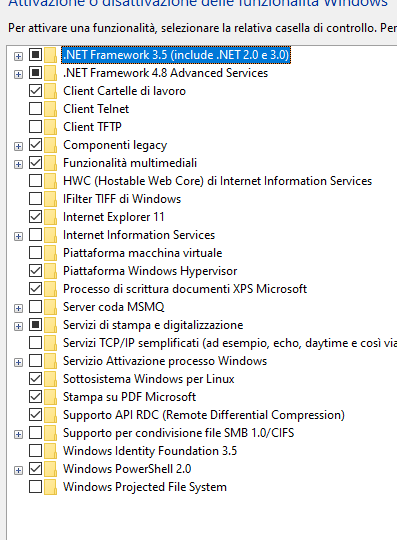
Task: Toggle Servizi di stampa e digitalizzazione checkbox
Action: pyautogui.click(x=35, y=325)
